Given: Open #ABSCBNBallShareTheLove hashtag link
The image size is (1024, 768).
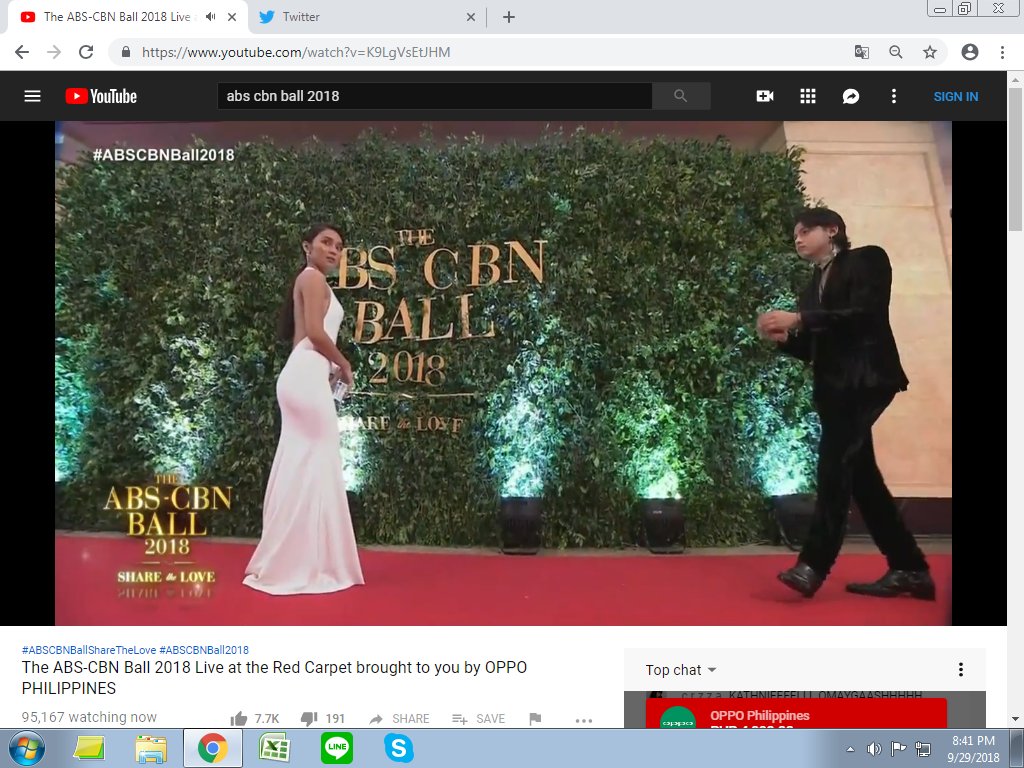Looking at the screenshot, I should [89, 650].
